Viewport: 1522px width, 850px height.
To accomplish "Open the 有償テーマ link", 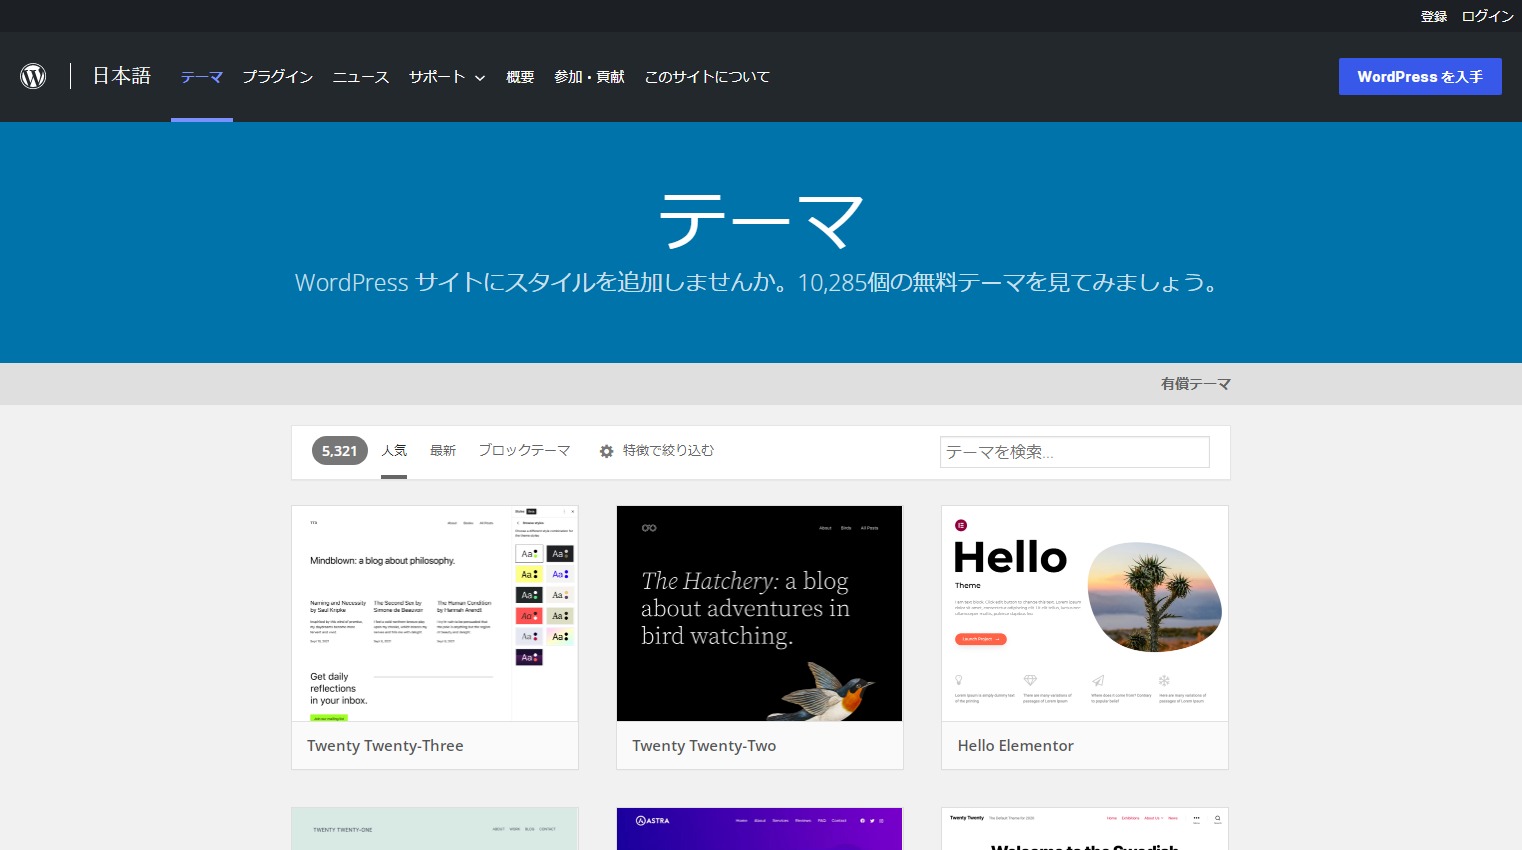I will tap(1195, 383).
